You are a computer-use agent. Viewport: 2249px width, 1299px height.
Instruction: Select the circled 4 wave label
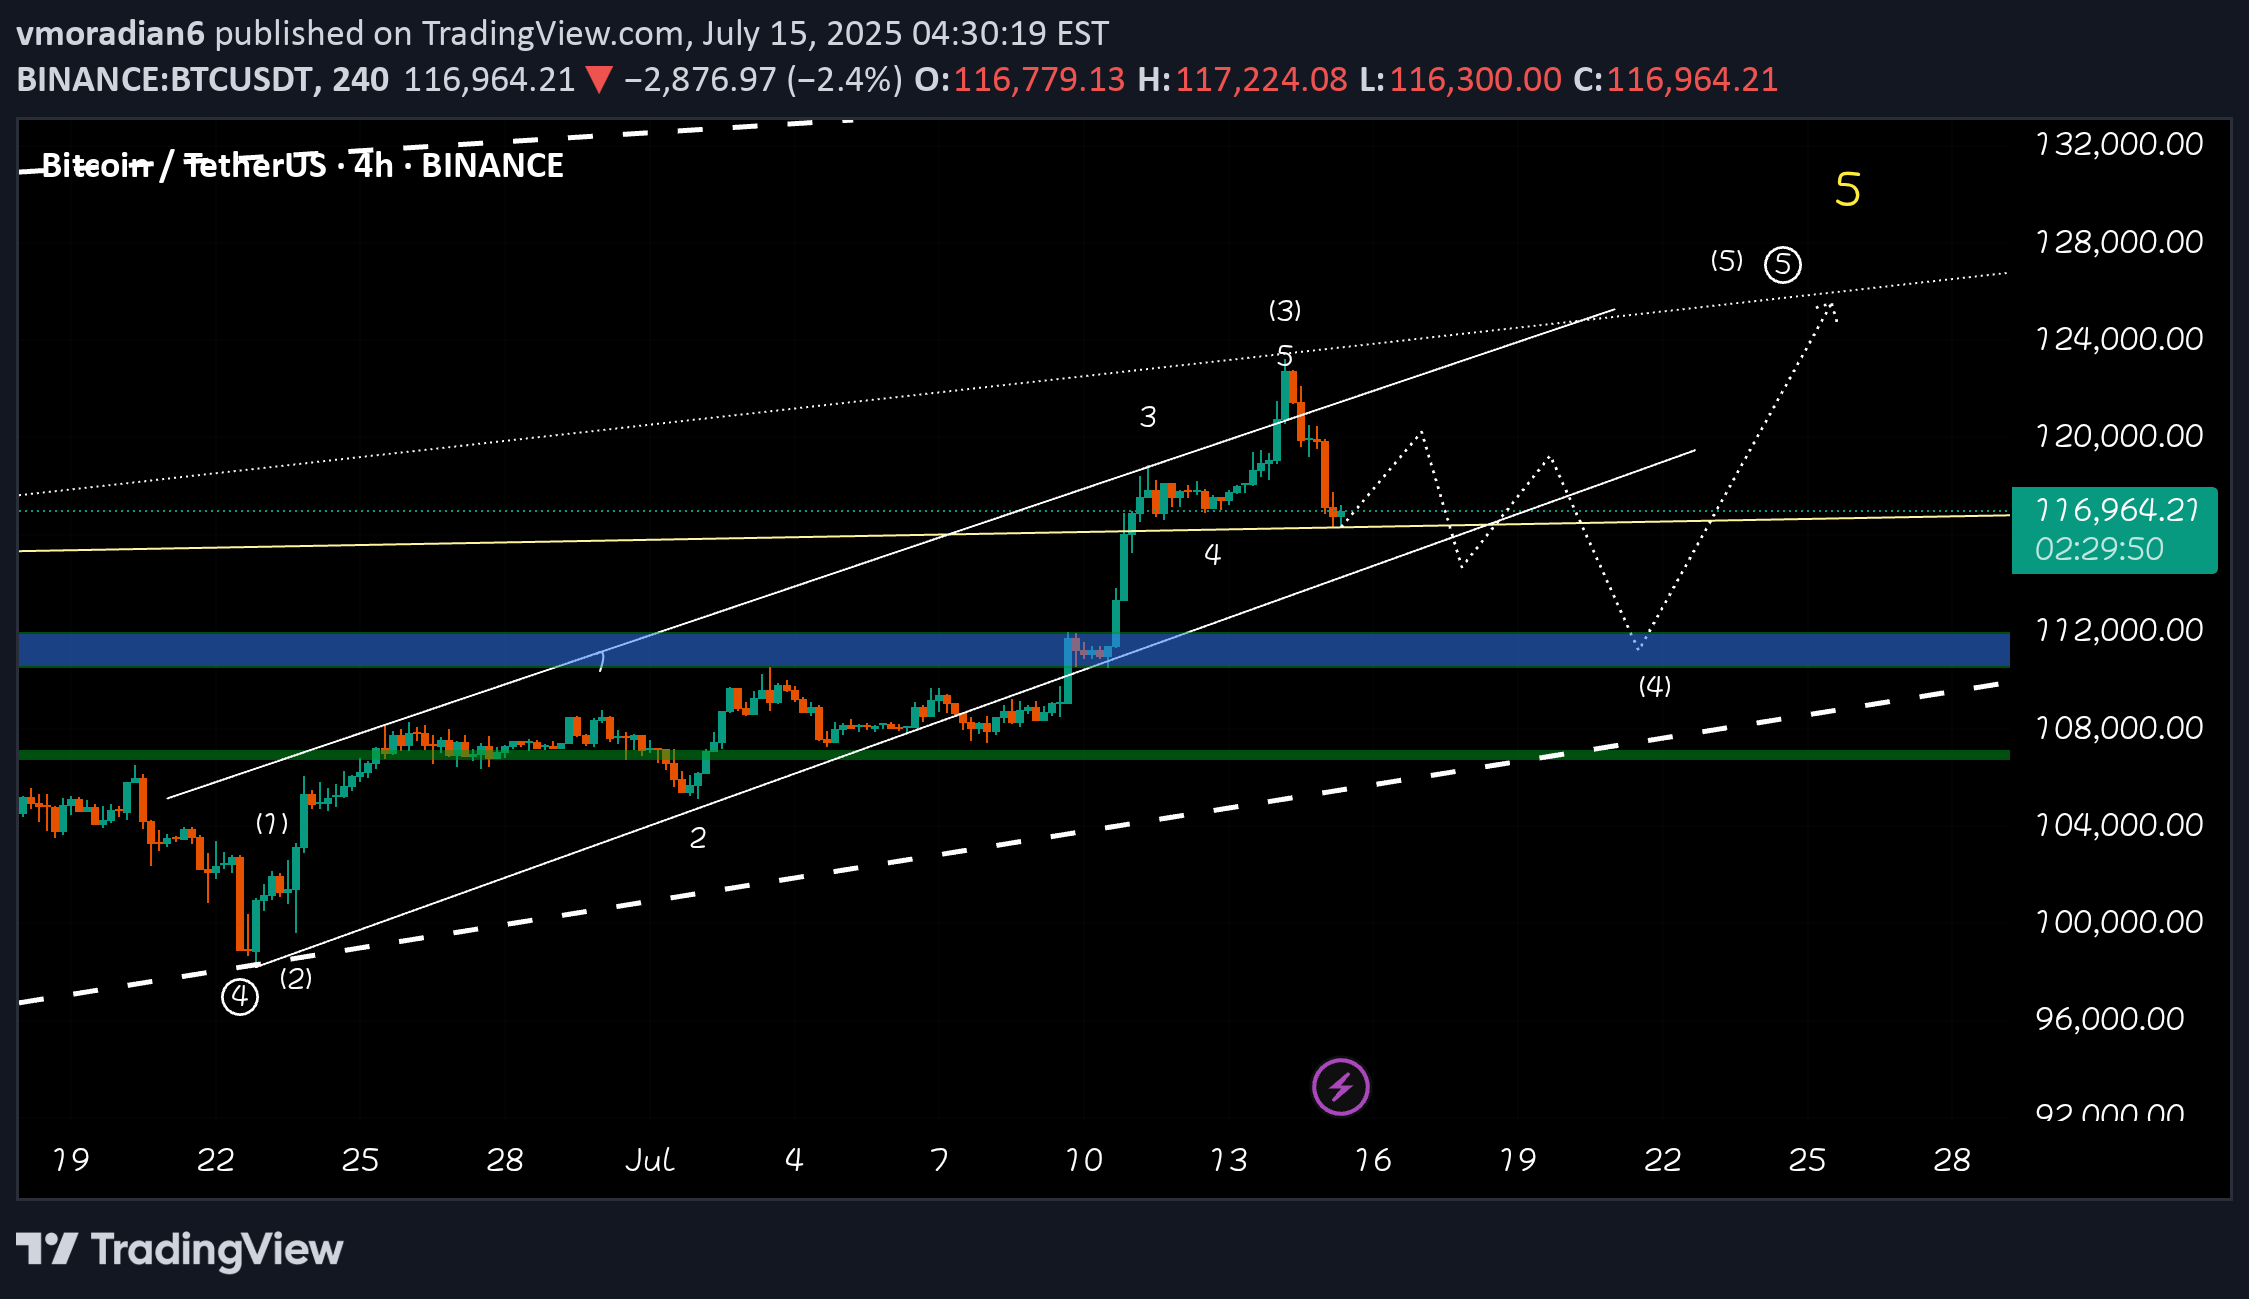[x=240, y=996]
